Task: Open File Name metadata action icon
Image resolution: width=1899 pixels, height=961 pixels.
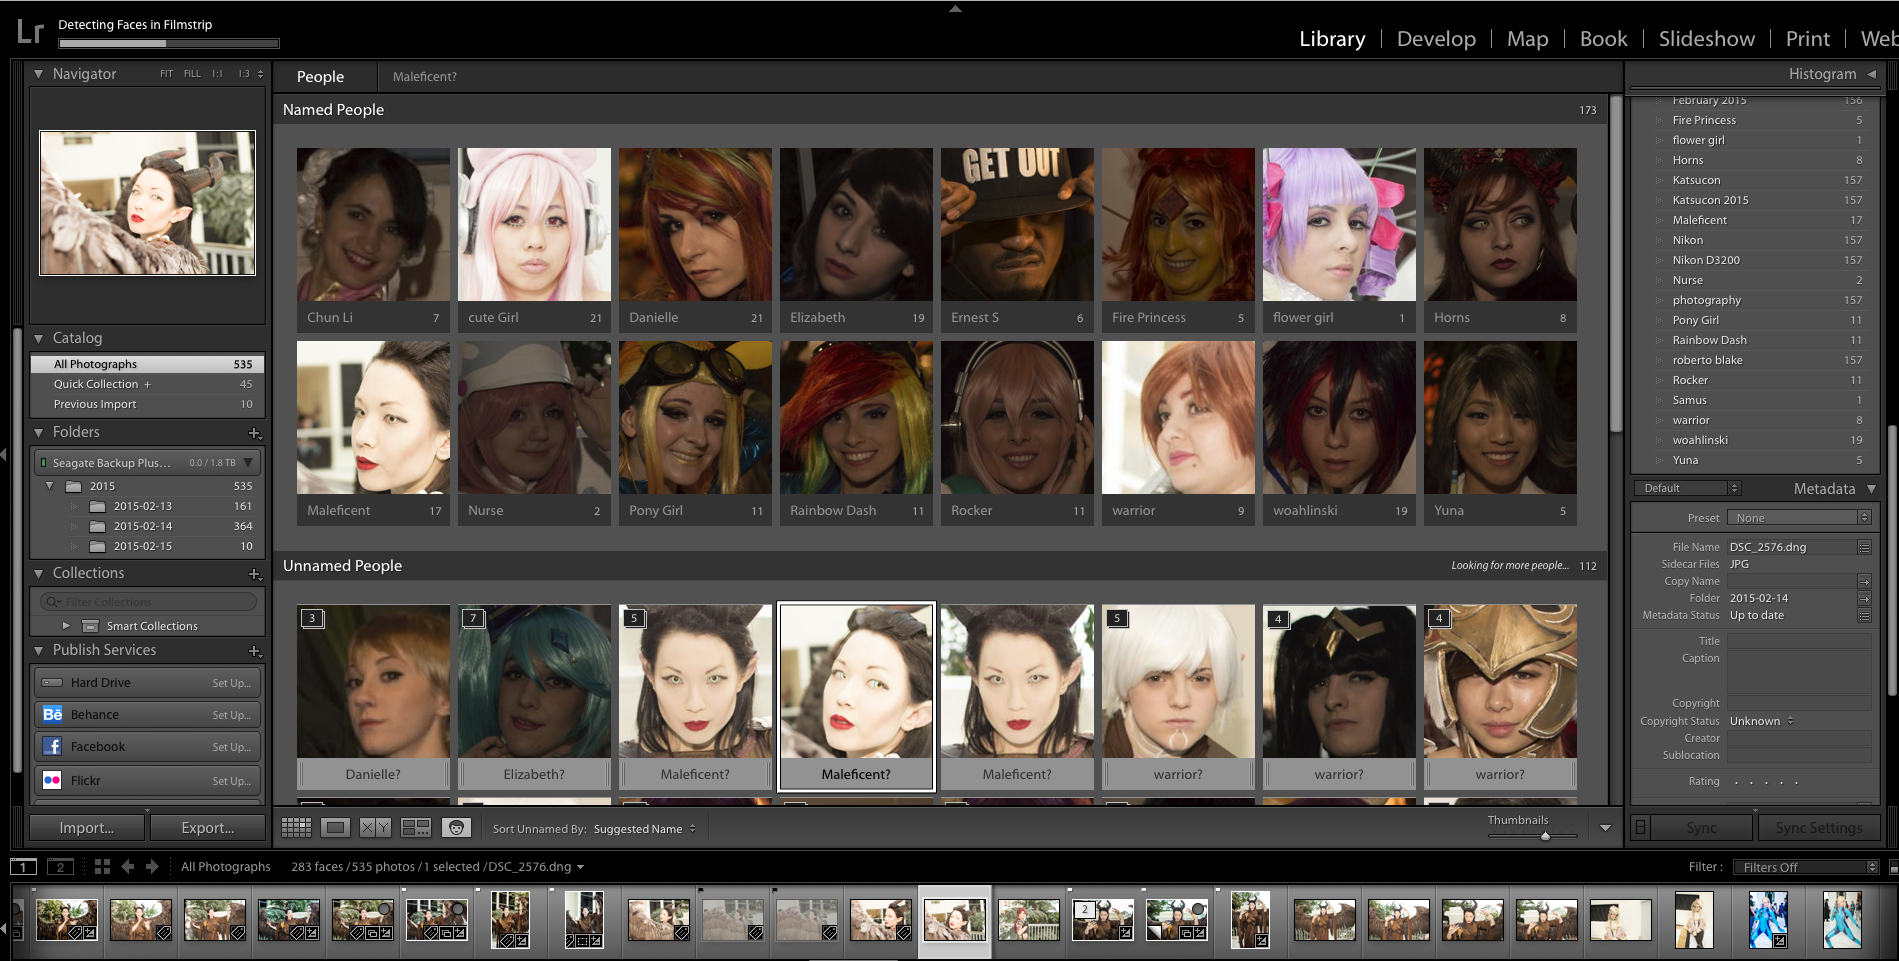Action: pos(1864,547)
